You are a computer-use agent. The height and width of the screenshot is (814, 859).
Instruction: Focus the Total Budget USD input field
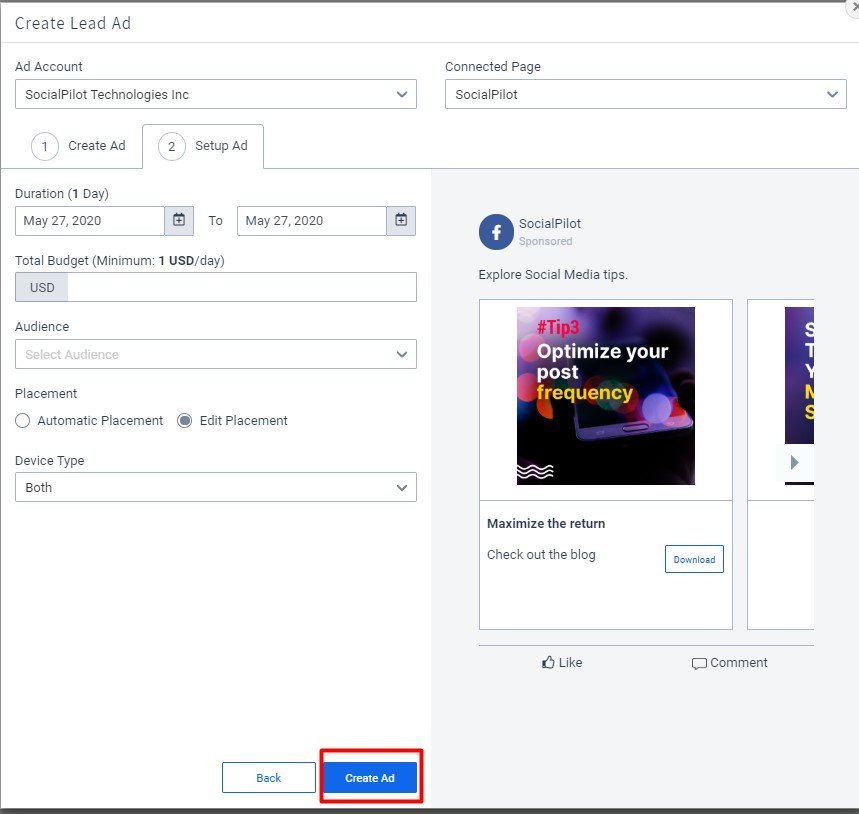coord(242,287)
